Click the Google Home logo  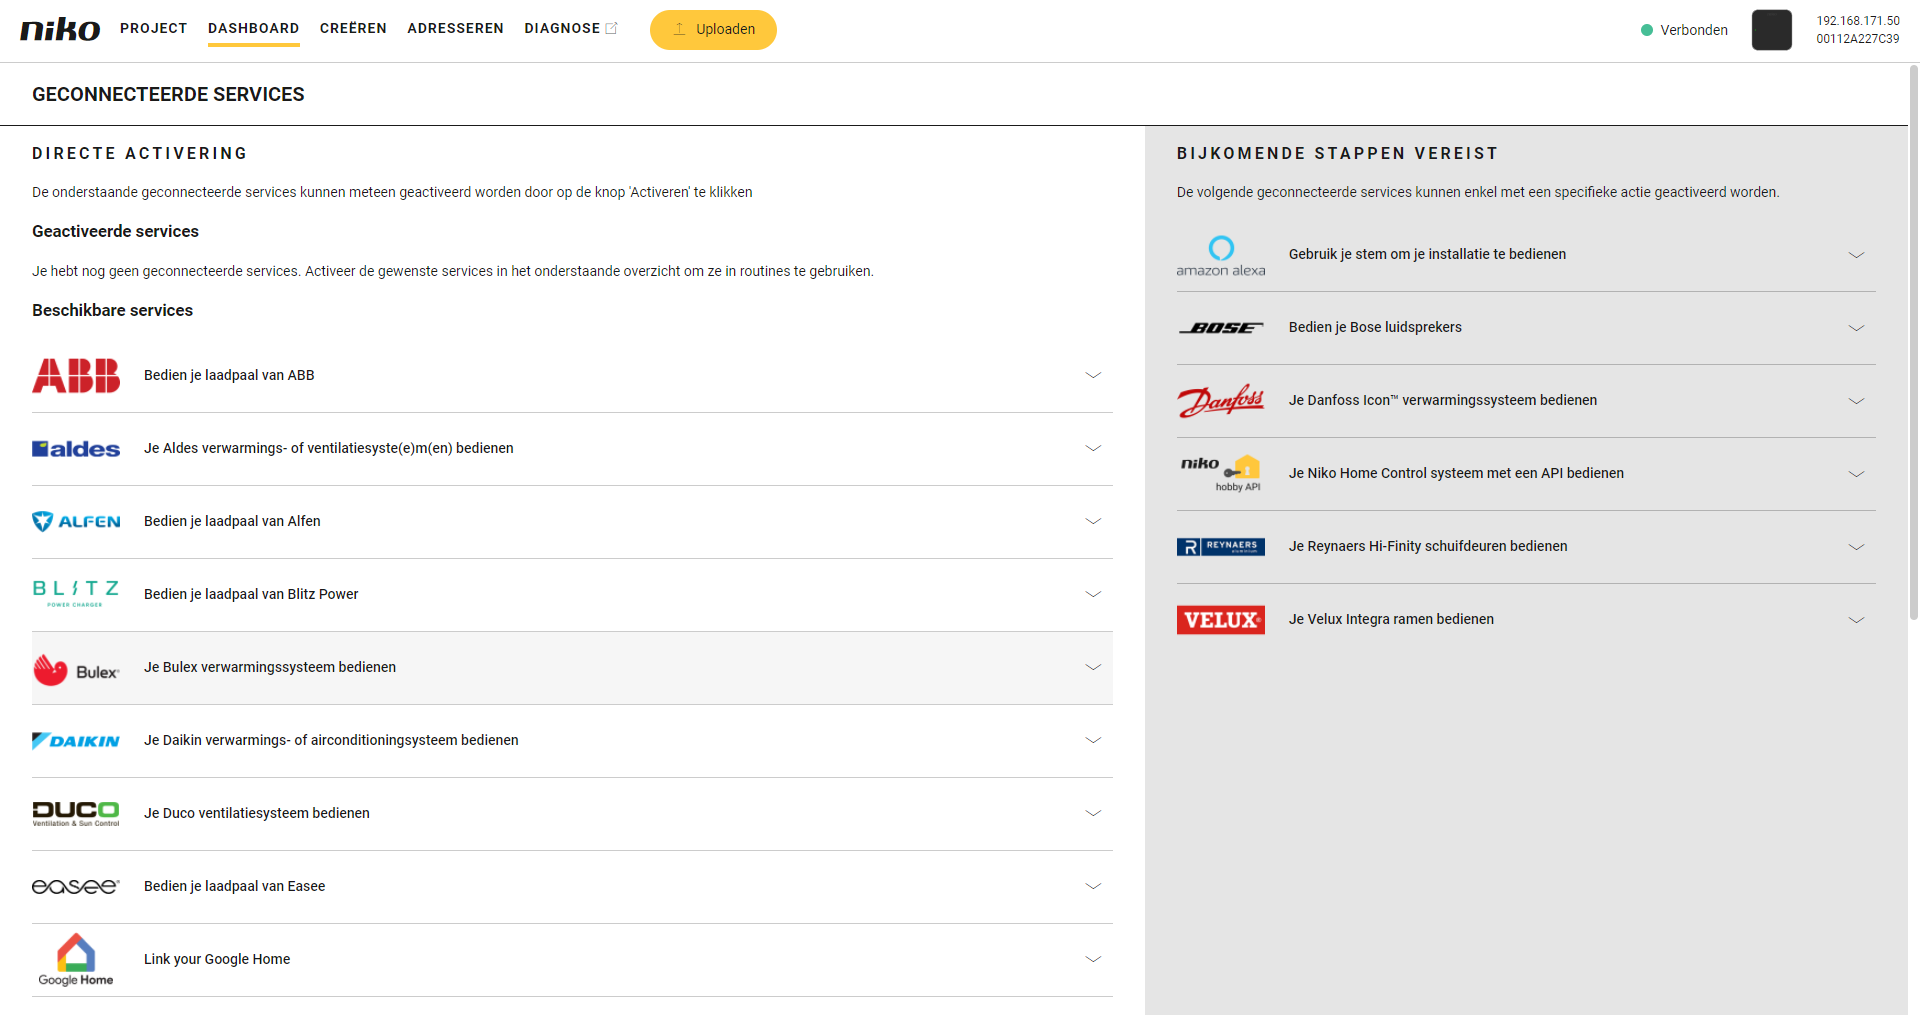(x=76, y=960)
